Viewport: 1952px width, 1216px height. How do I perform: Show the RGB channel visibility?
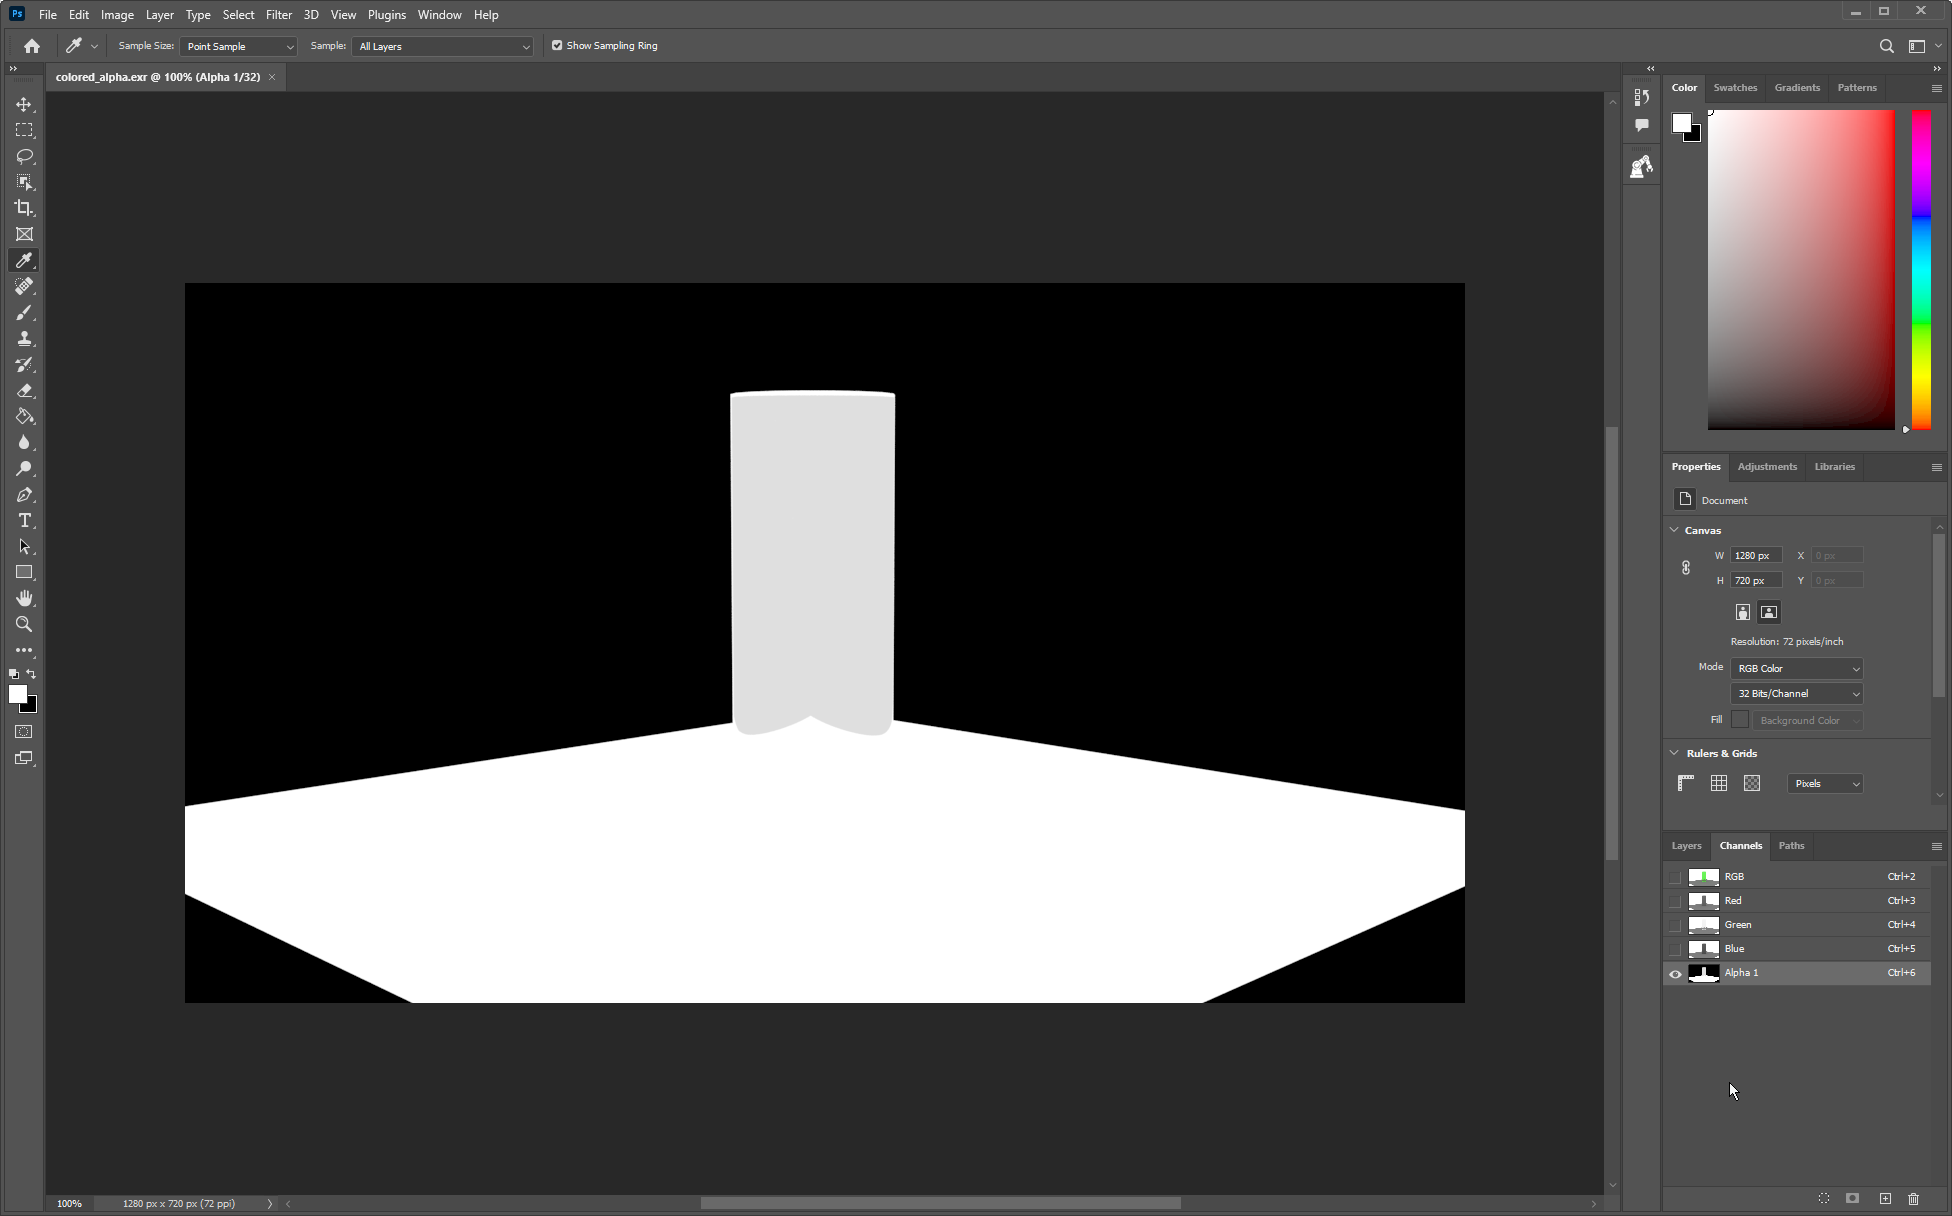coord(1675,877)
